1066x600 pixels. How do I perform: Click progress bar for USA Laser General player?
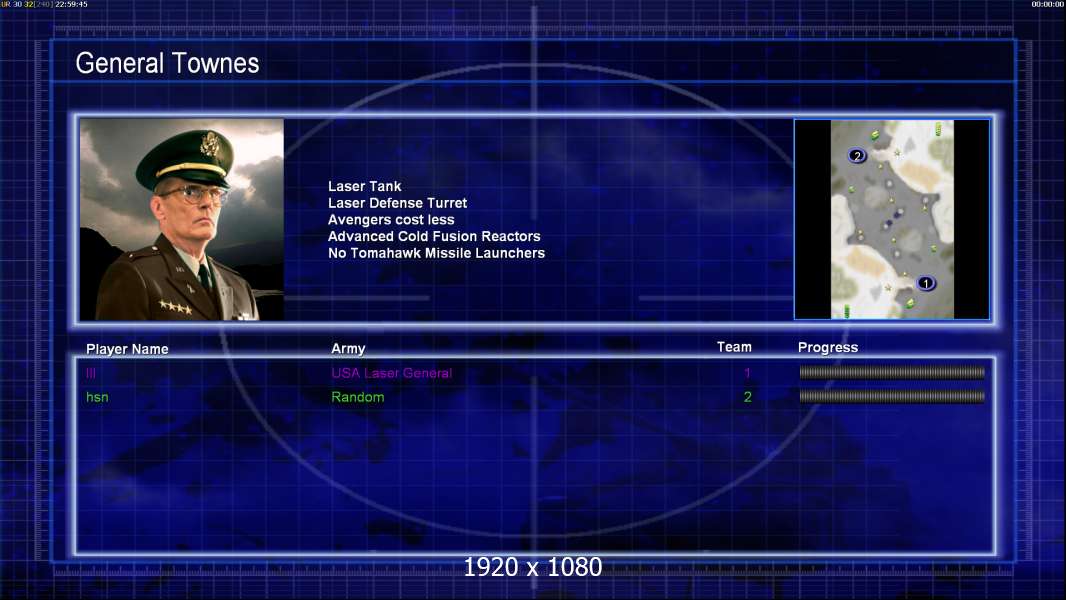892,372
